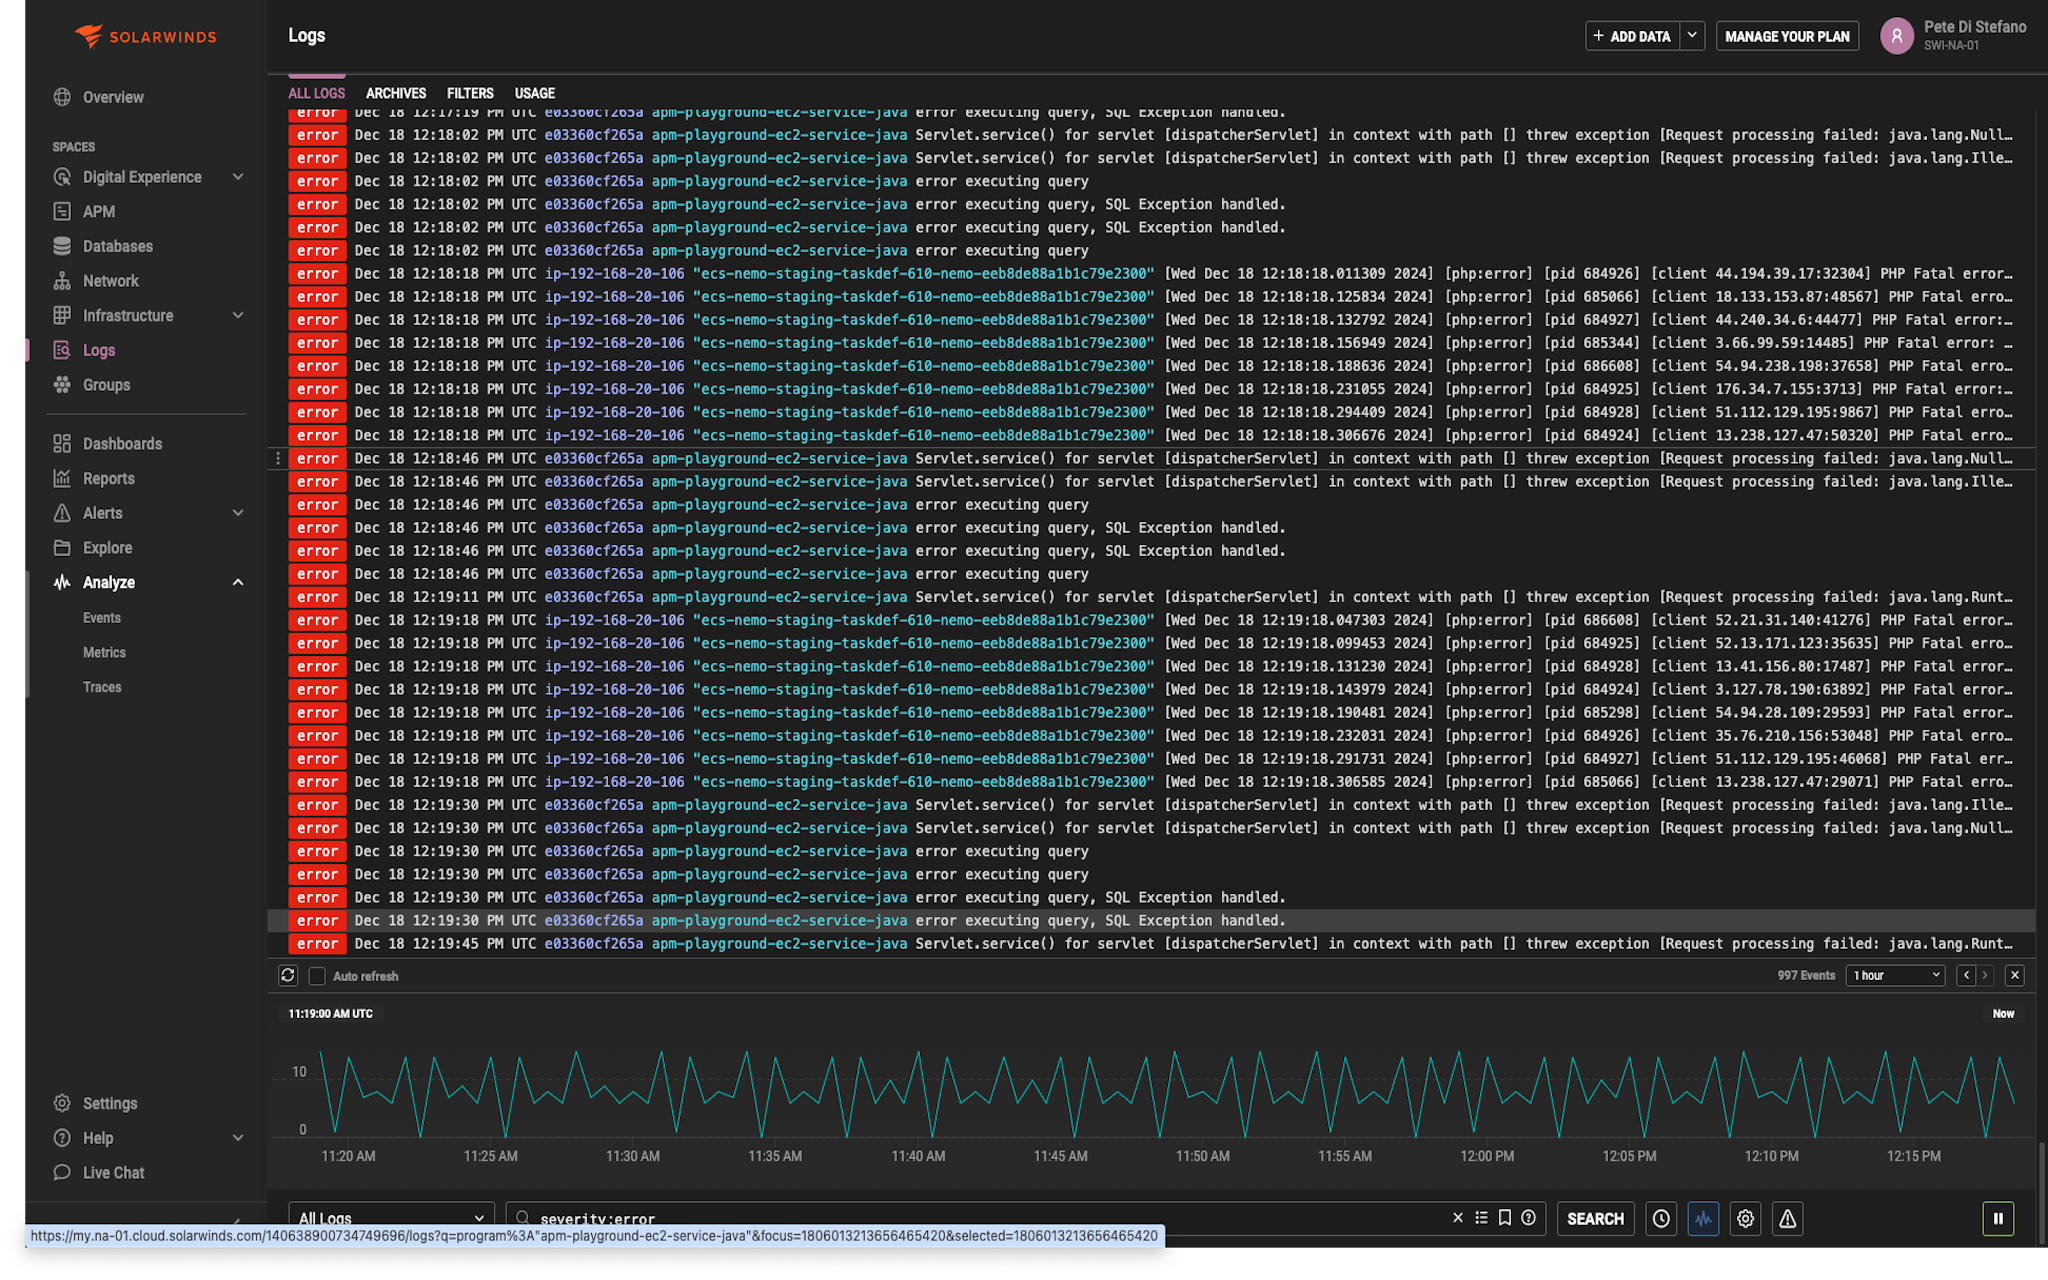
Task: Switch to the Archives tab
Action: pos(395,92)
